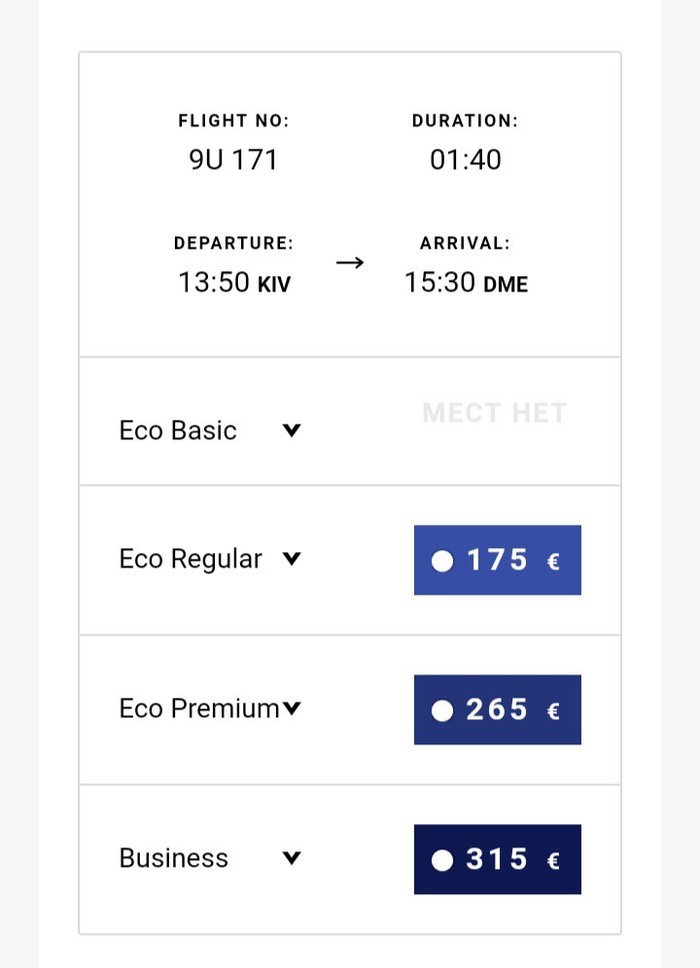Click the arrival time 15:30 DME

[x=465, y=283]
